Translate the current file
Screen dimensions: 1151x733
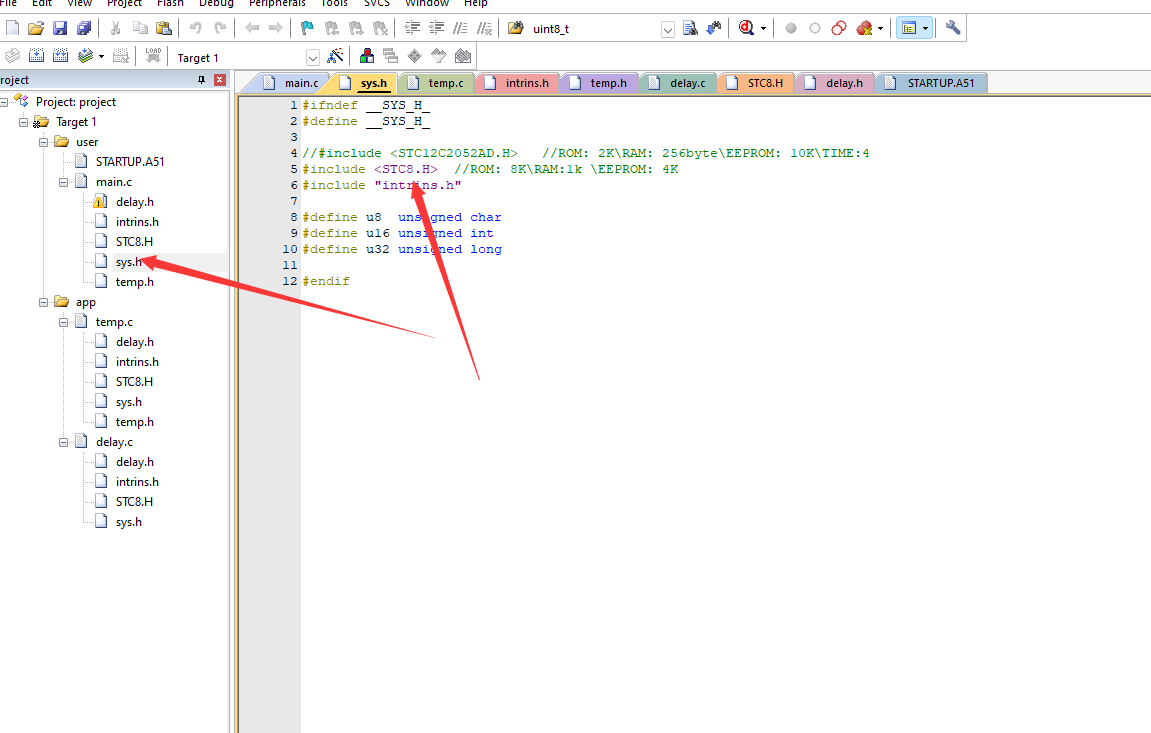[12, 56]
